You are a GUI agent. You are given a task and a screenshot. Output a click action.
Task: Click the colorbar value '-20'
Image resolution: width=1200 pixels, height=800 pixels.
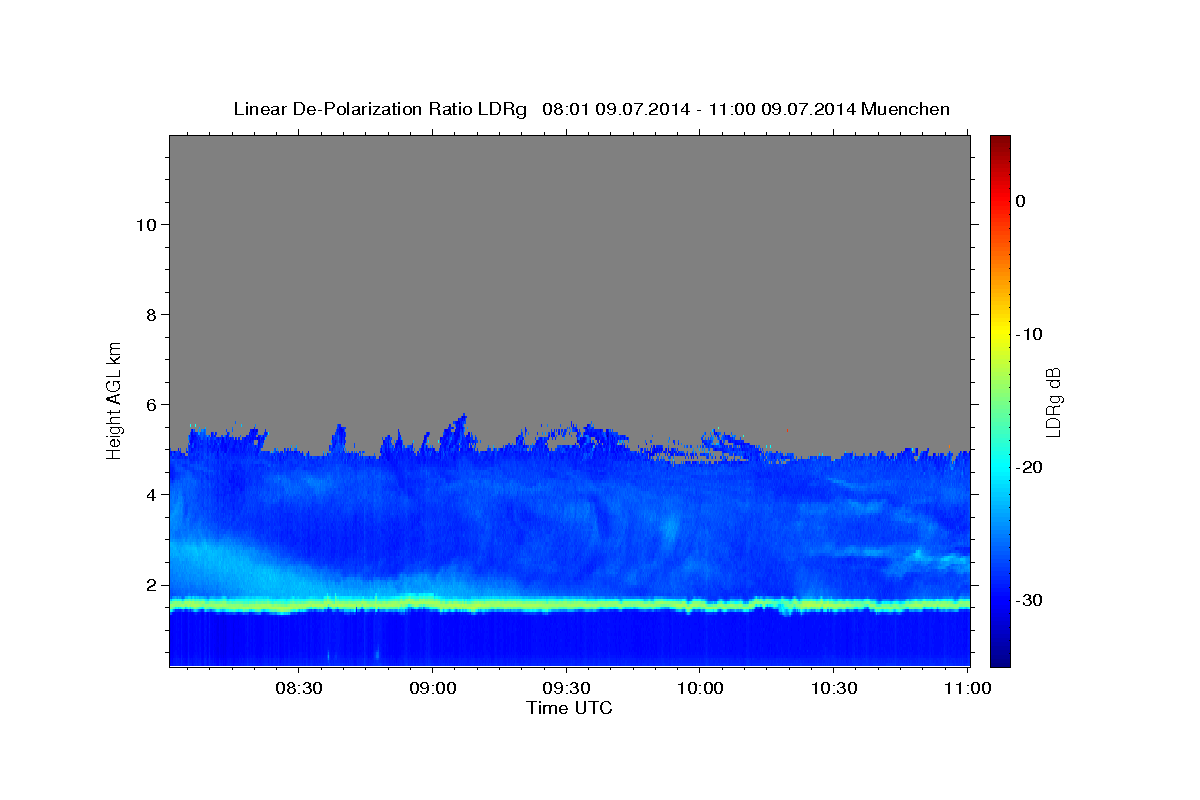1029,467
